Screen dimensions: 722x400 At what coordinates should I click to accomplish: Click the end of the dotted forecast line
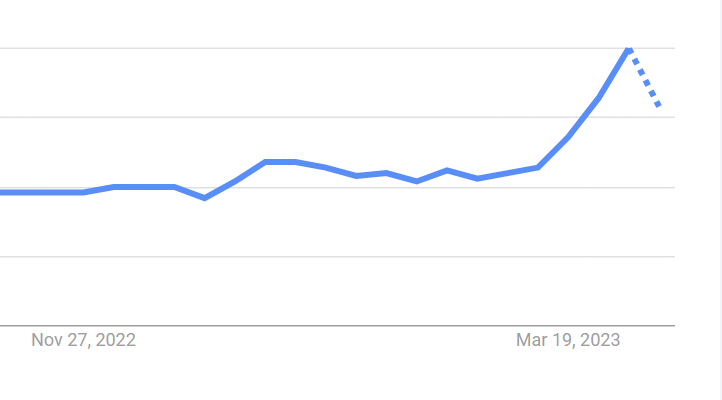659,105
